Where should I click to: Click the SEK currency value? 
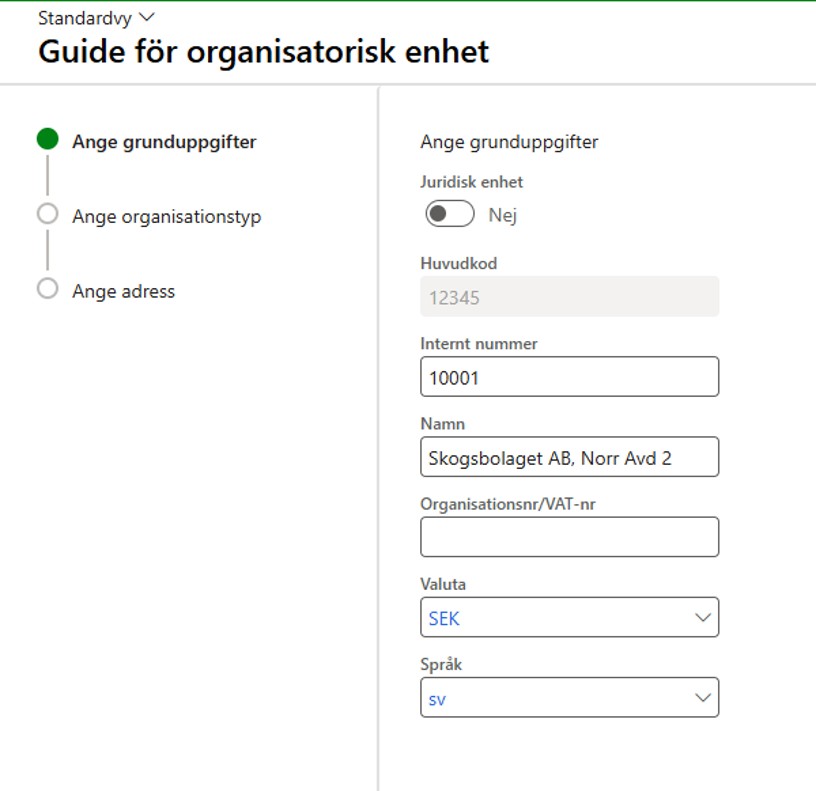click(444, 618)
